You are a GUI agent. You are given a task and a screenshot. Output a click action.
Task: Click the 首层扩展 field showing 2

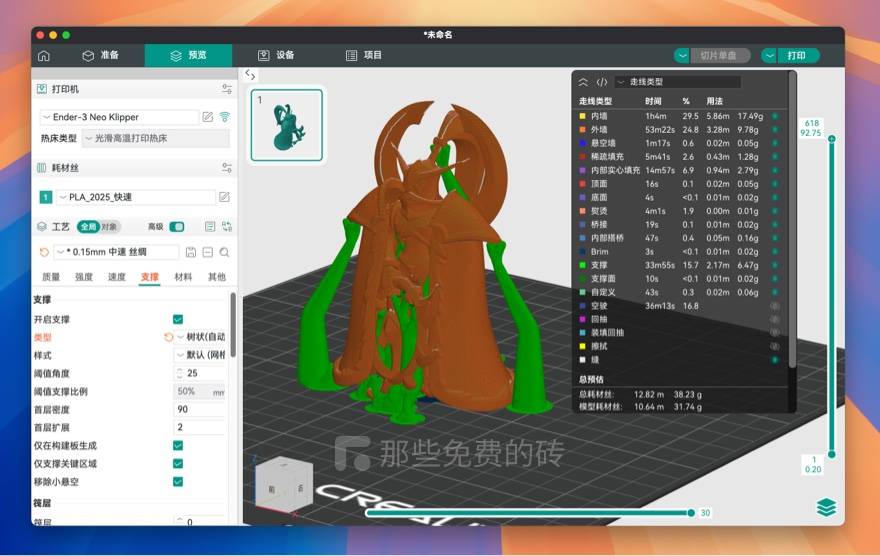point(200,427)
